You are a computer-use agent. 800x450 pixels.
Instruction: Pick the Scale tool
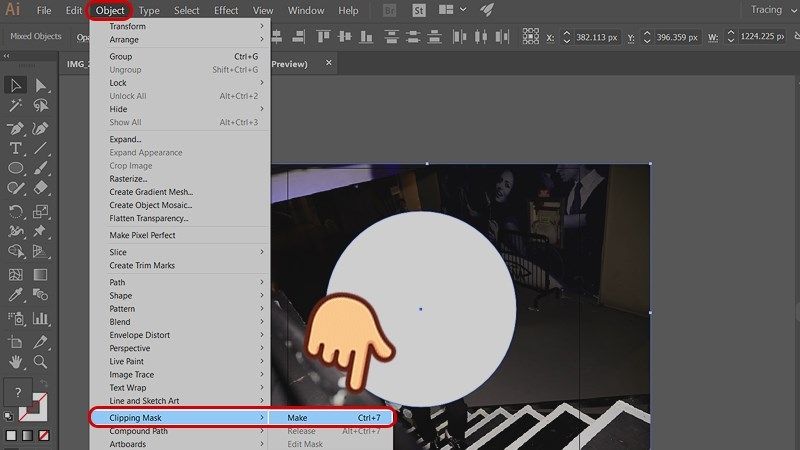click(x=40, y=211)
